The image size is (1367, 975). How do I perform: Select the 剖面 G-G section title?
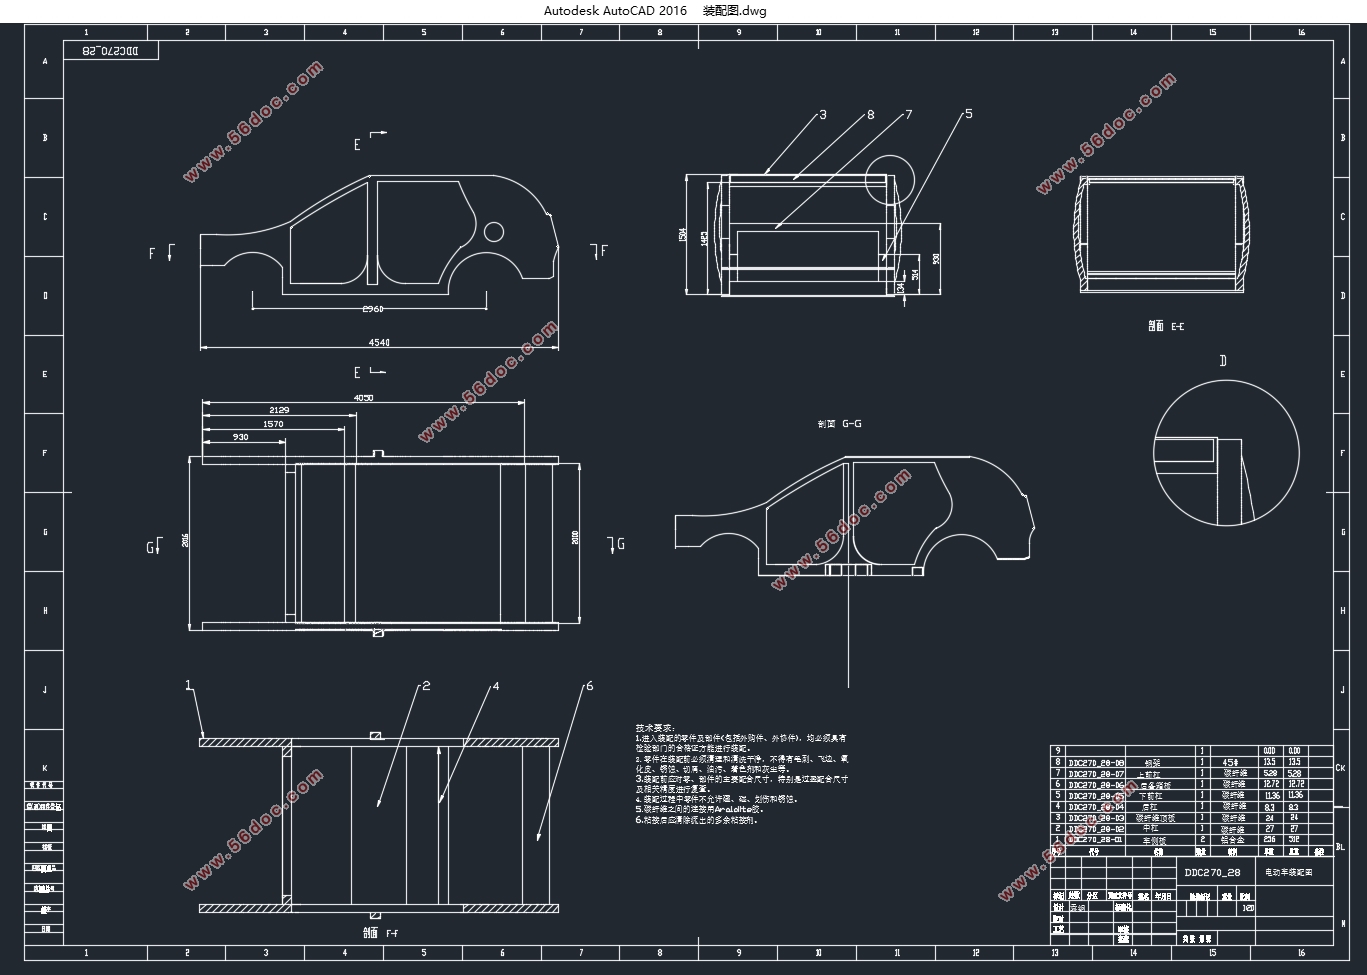click(x=839, y=424)
